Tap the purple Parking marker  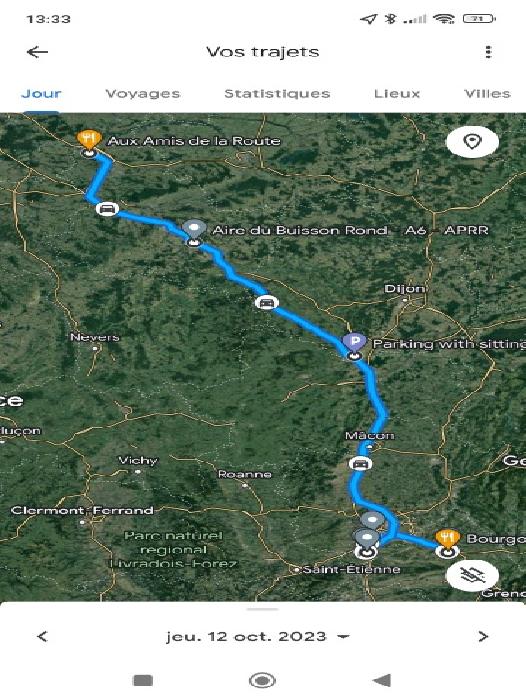(x=354, y=342)
